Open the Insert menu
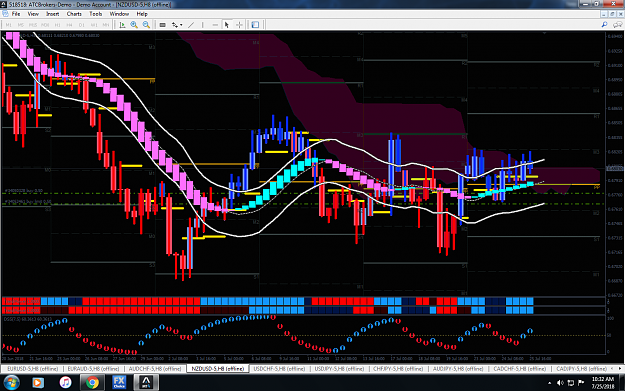Image resolution: width=625 pixels, height=391 pixels. [53, 14]
